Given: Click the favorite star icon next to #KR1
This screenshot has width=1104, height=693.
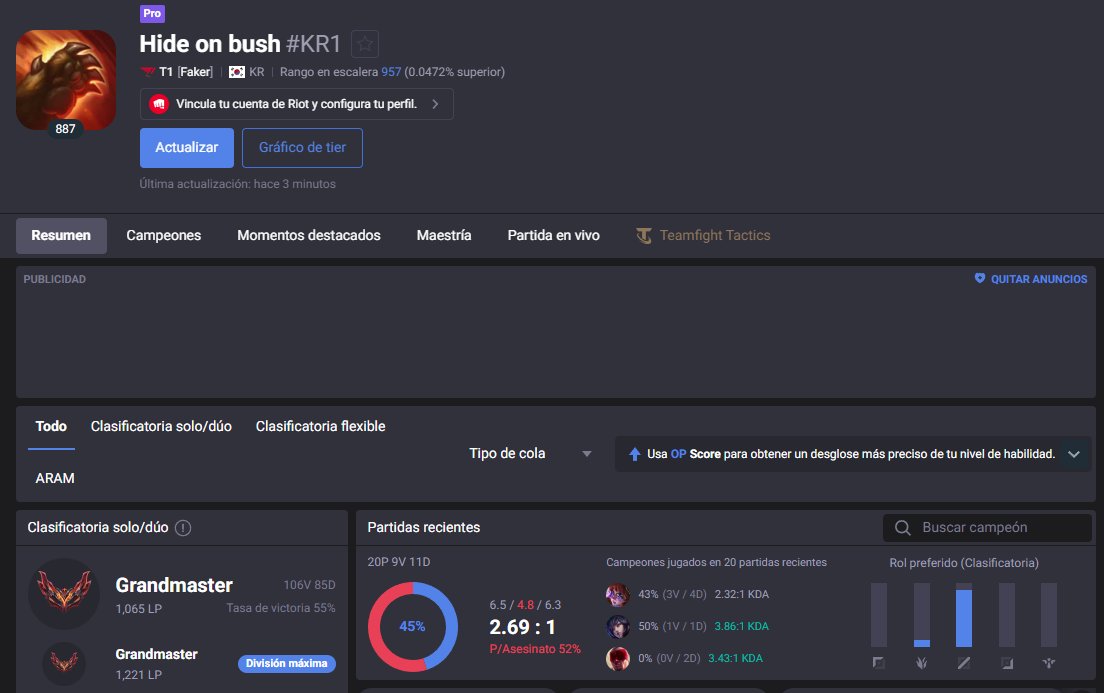Looking at the screenshot, I should (x=365, y=44).
